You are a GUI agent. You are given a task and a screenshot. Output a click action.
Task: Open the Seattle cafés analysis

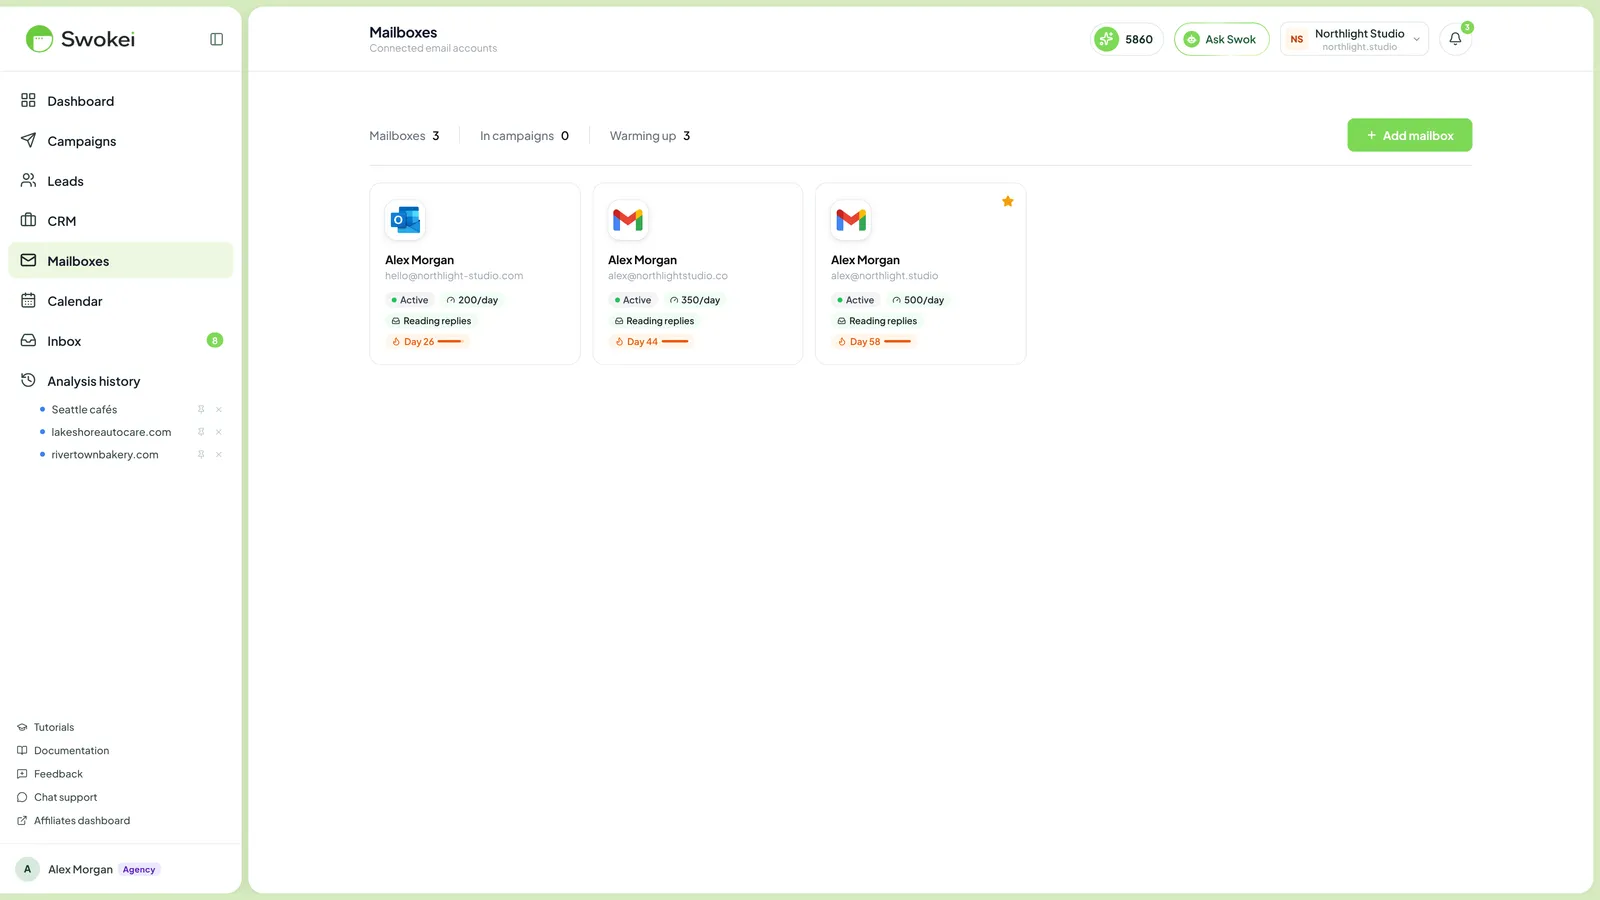click(84, 409)
